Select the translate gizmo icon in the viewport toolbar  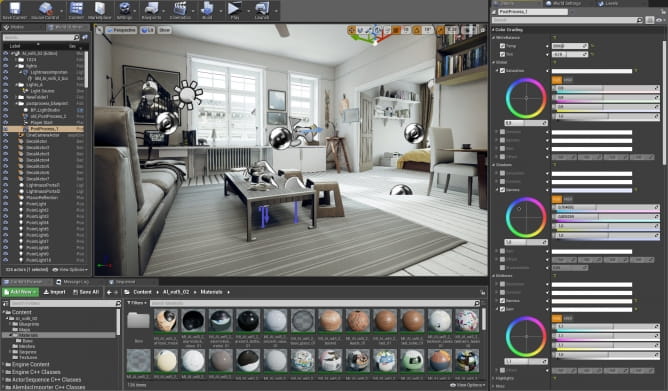click(351, 30)
